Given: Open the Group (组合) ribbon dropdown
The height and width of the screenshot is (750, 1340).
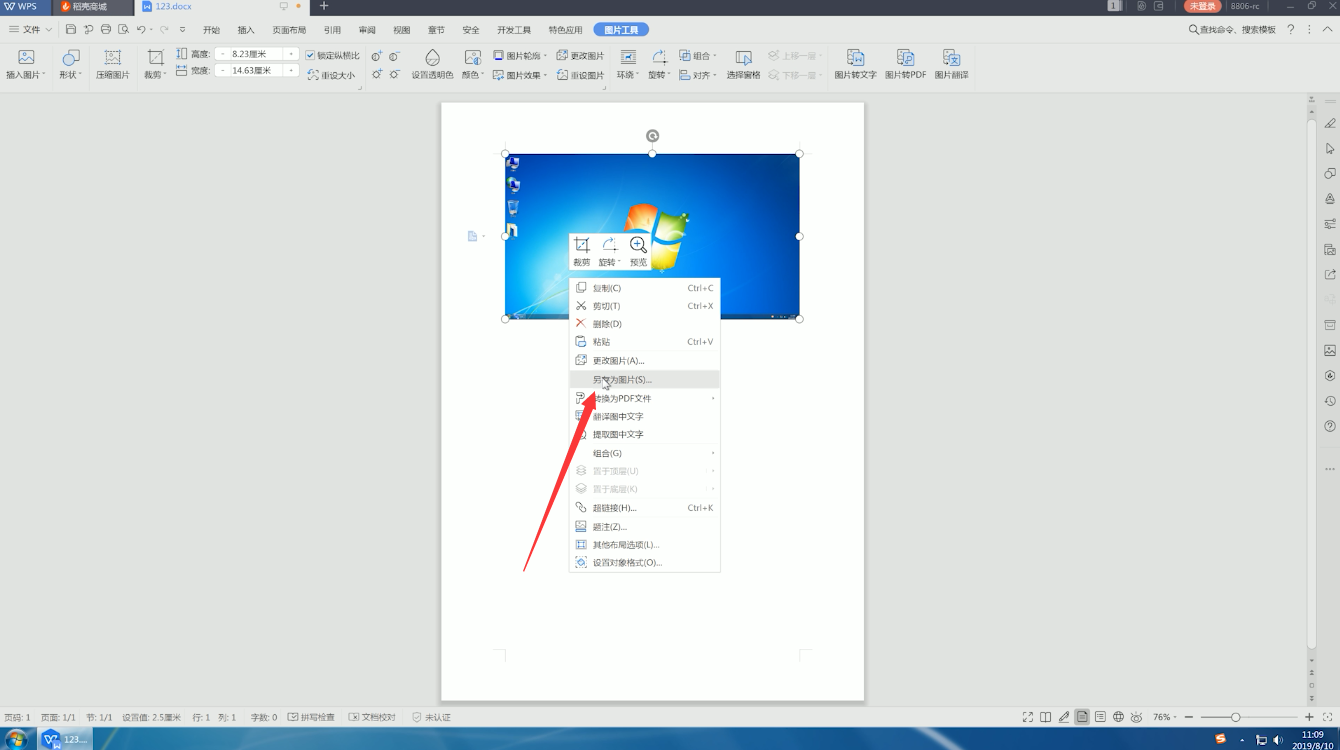Looking at the screenshot, I should [x=698, y=56].
